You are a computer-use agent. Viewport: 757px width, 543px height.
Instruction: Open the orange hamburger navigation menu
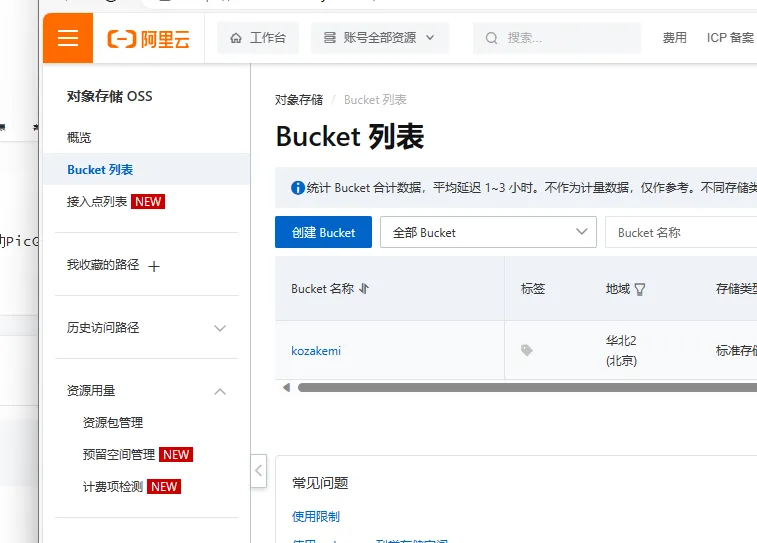(x=68, y=38)
